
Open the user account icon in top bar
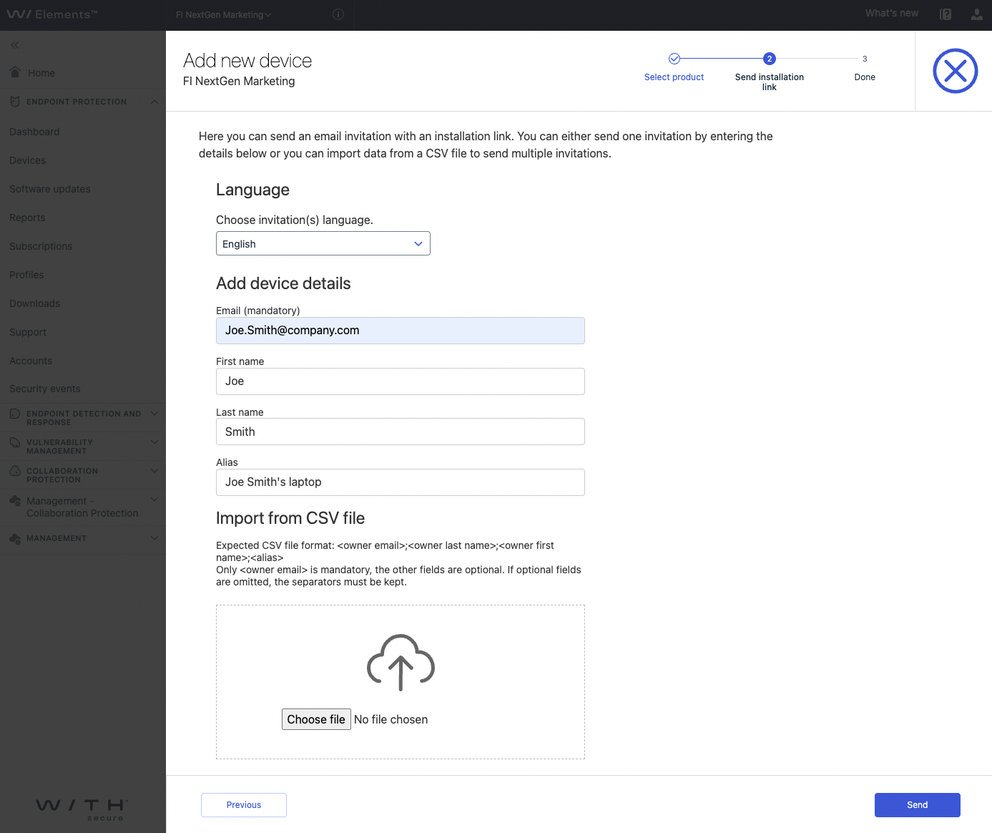point(976,14)
